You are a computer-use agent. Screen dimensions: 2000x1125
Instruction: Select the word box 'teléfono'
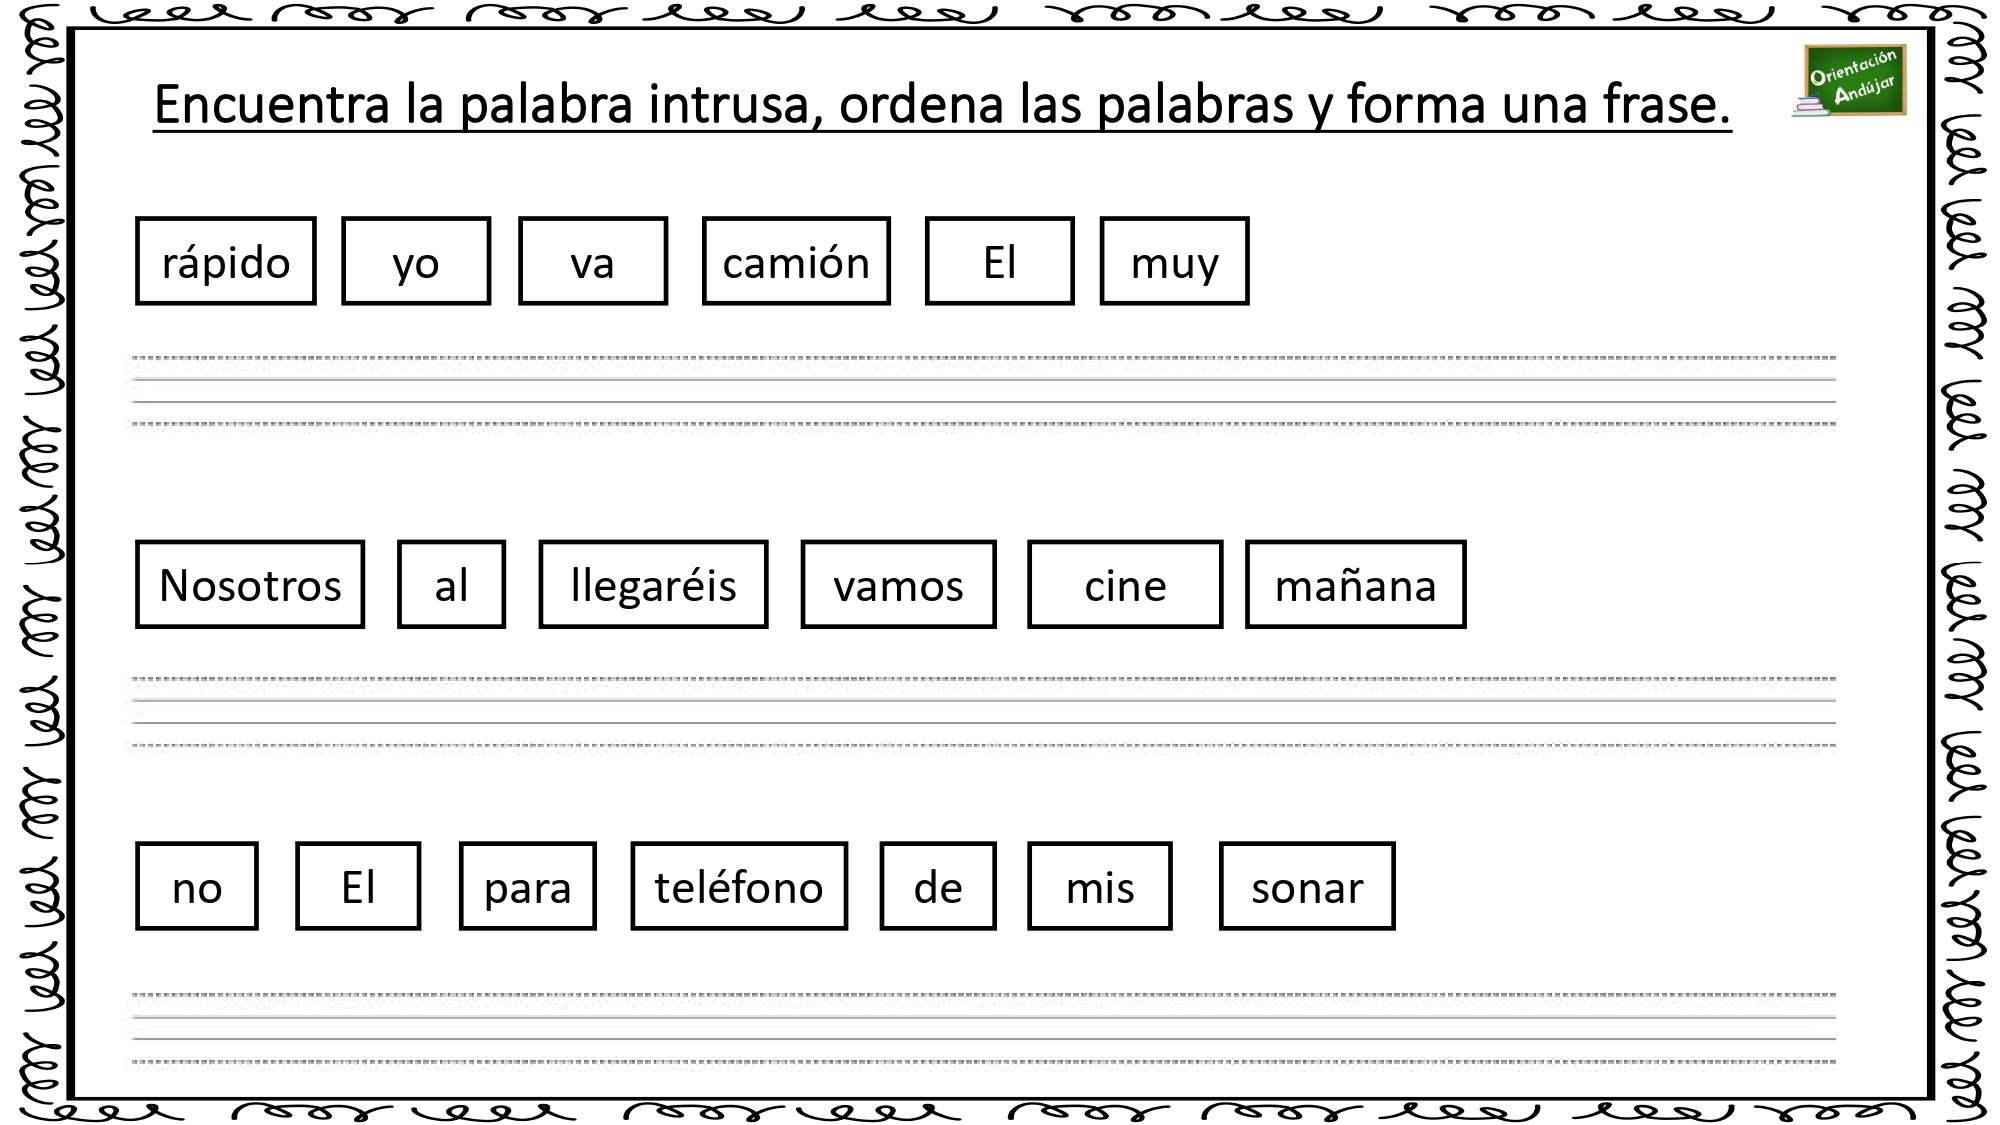tap(739, 886)
